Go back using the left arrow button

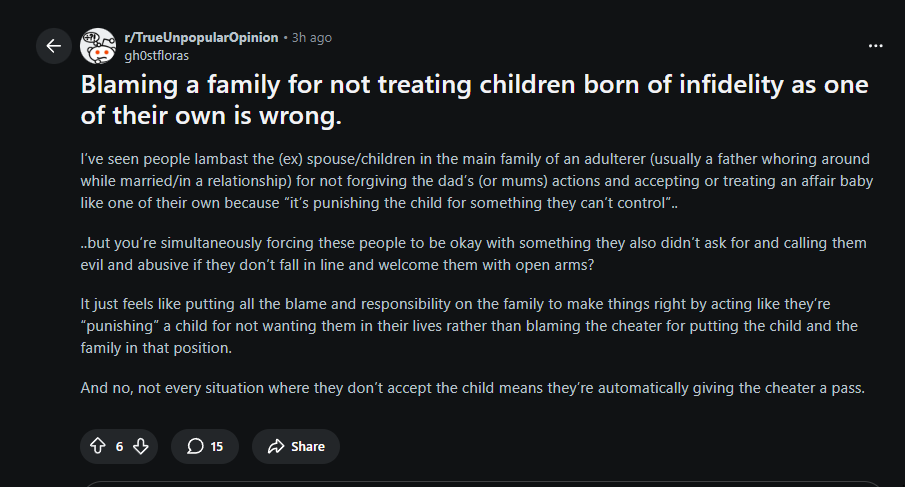tap(54, 46)
